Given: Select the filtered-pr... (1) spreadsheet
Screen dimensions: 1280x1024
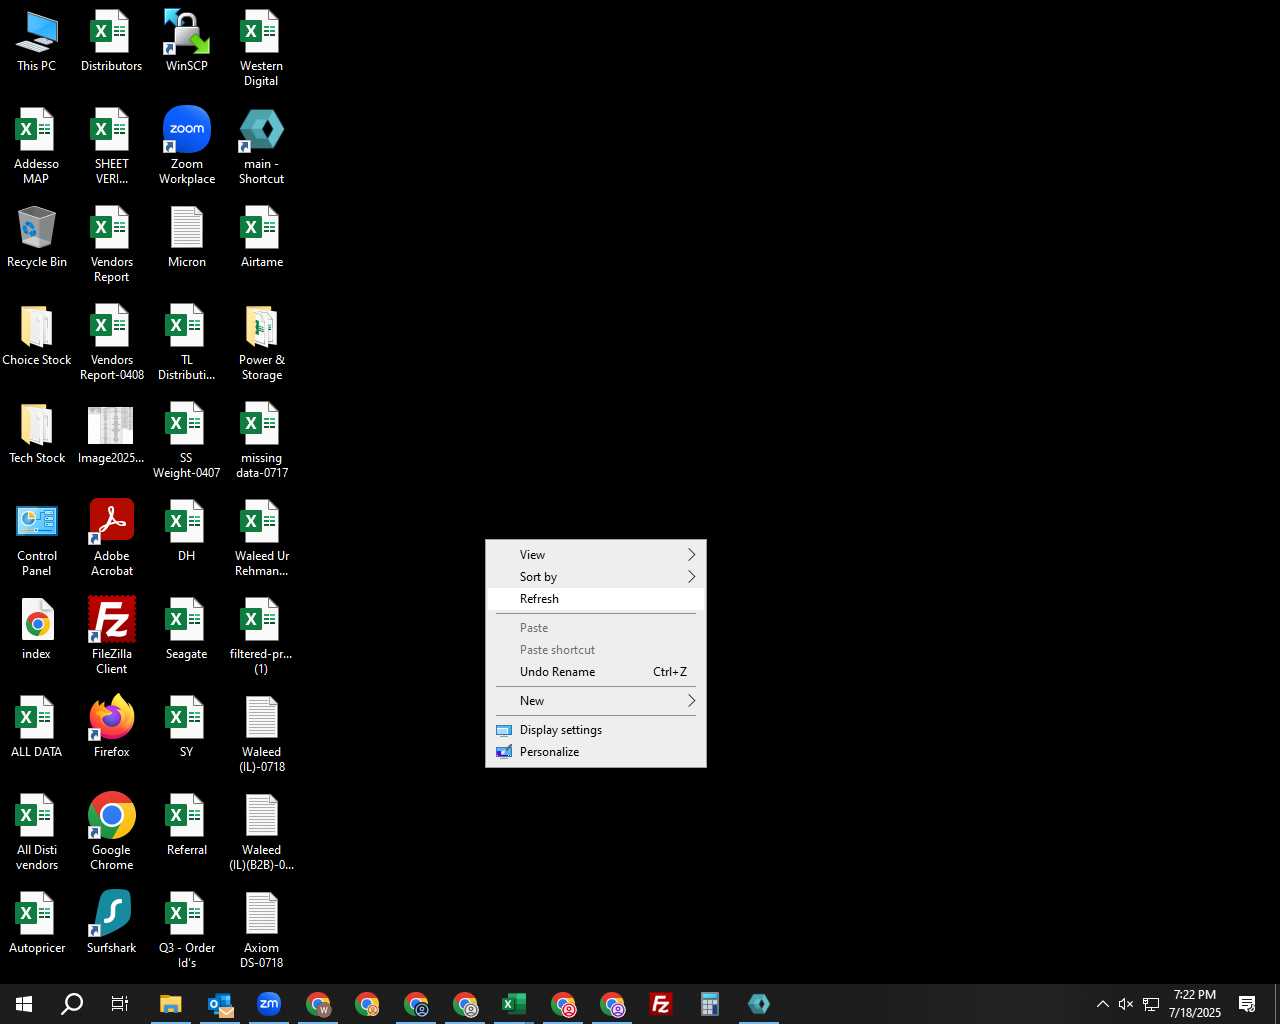Looking at the screenshot, I should [x=261, y=637].
